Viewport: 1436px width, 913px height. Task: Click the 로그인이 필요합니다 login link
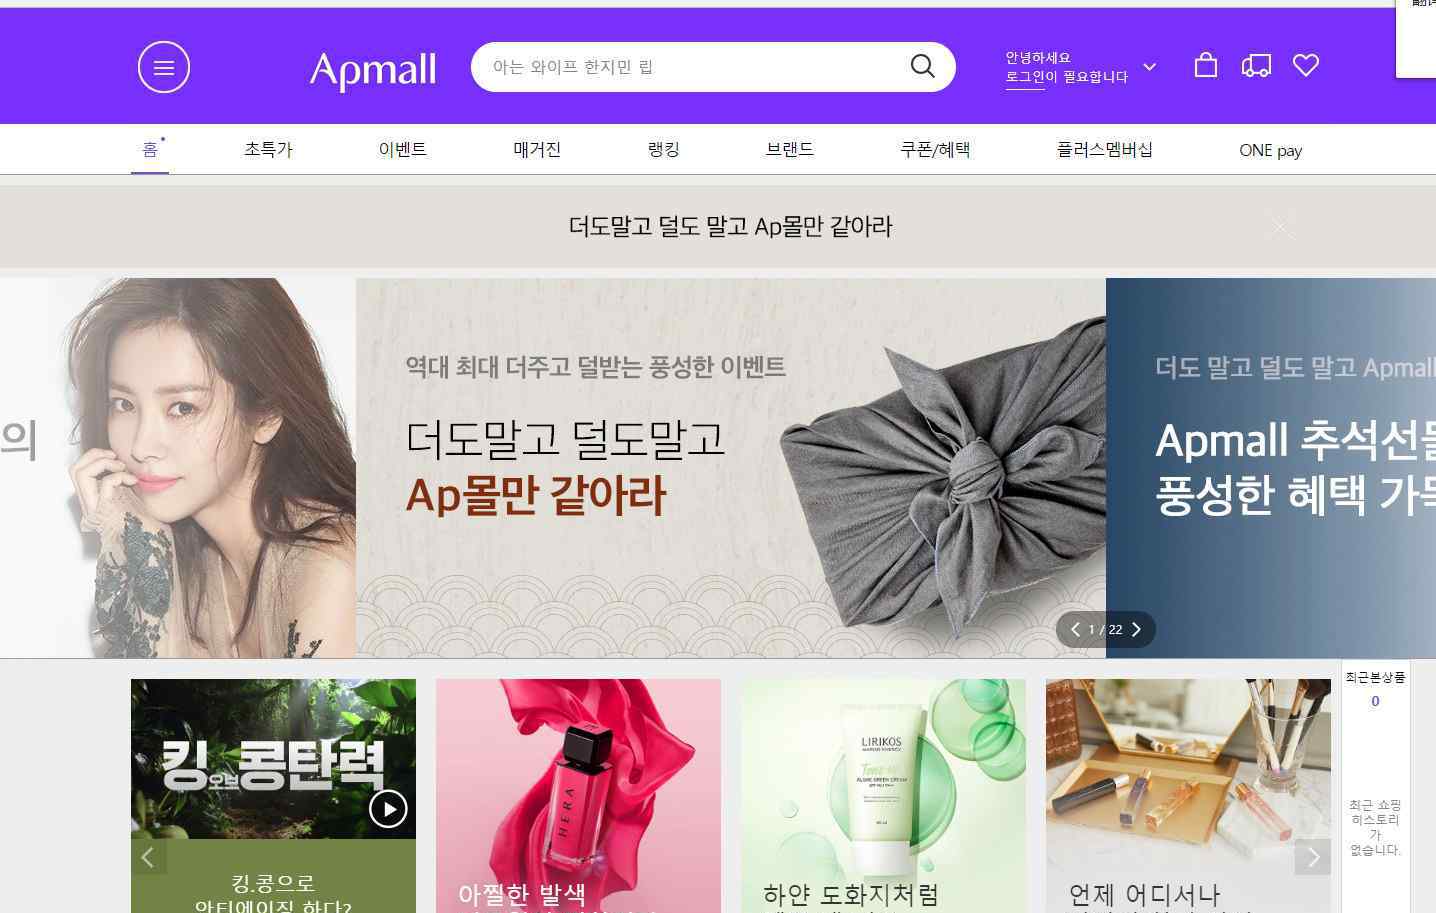(x=1066, y=77)
